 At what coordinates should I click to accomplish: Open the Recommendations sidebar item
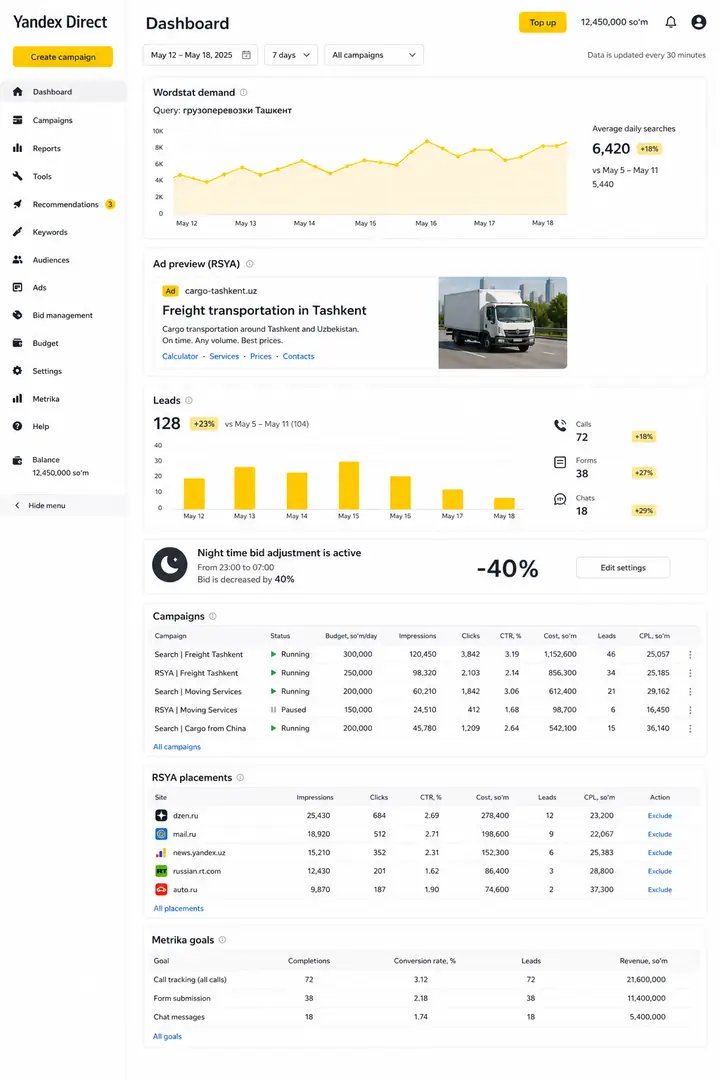click(x=63, y=205)
